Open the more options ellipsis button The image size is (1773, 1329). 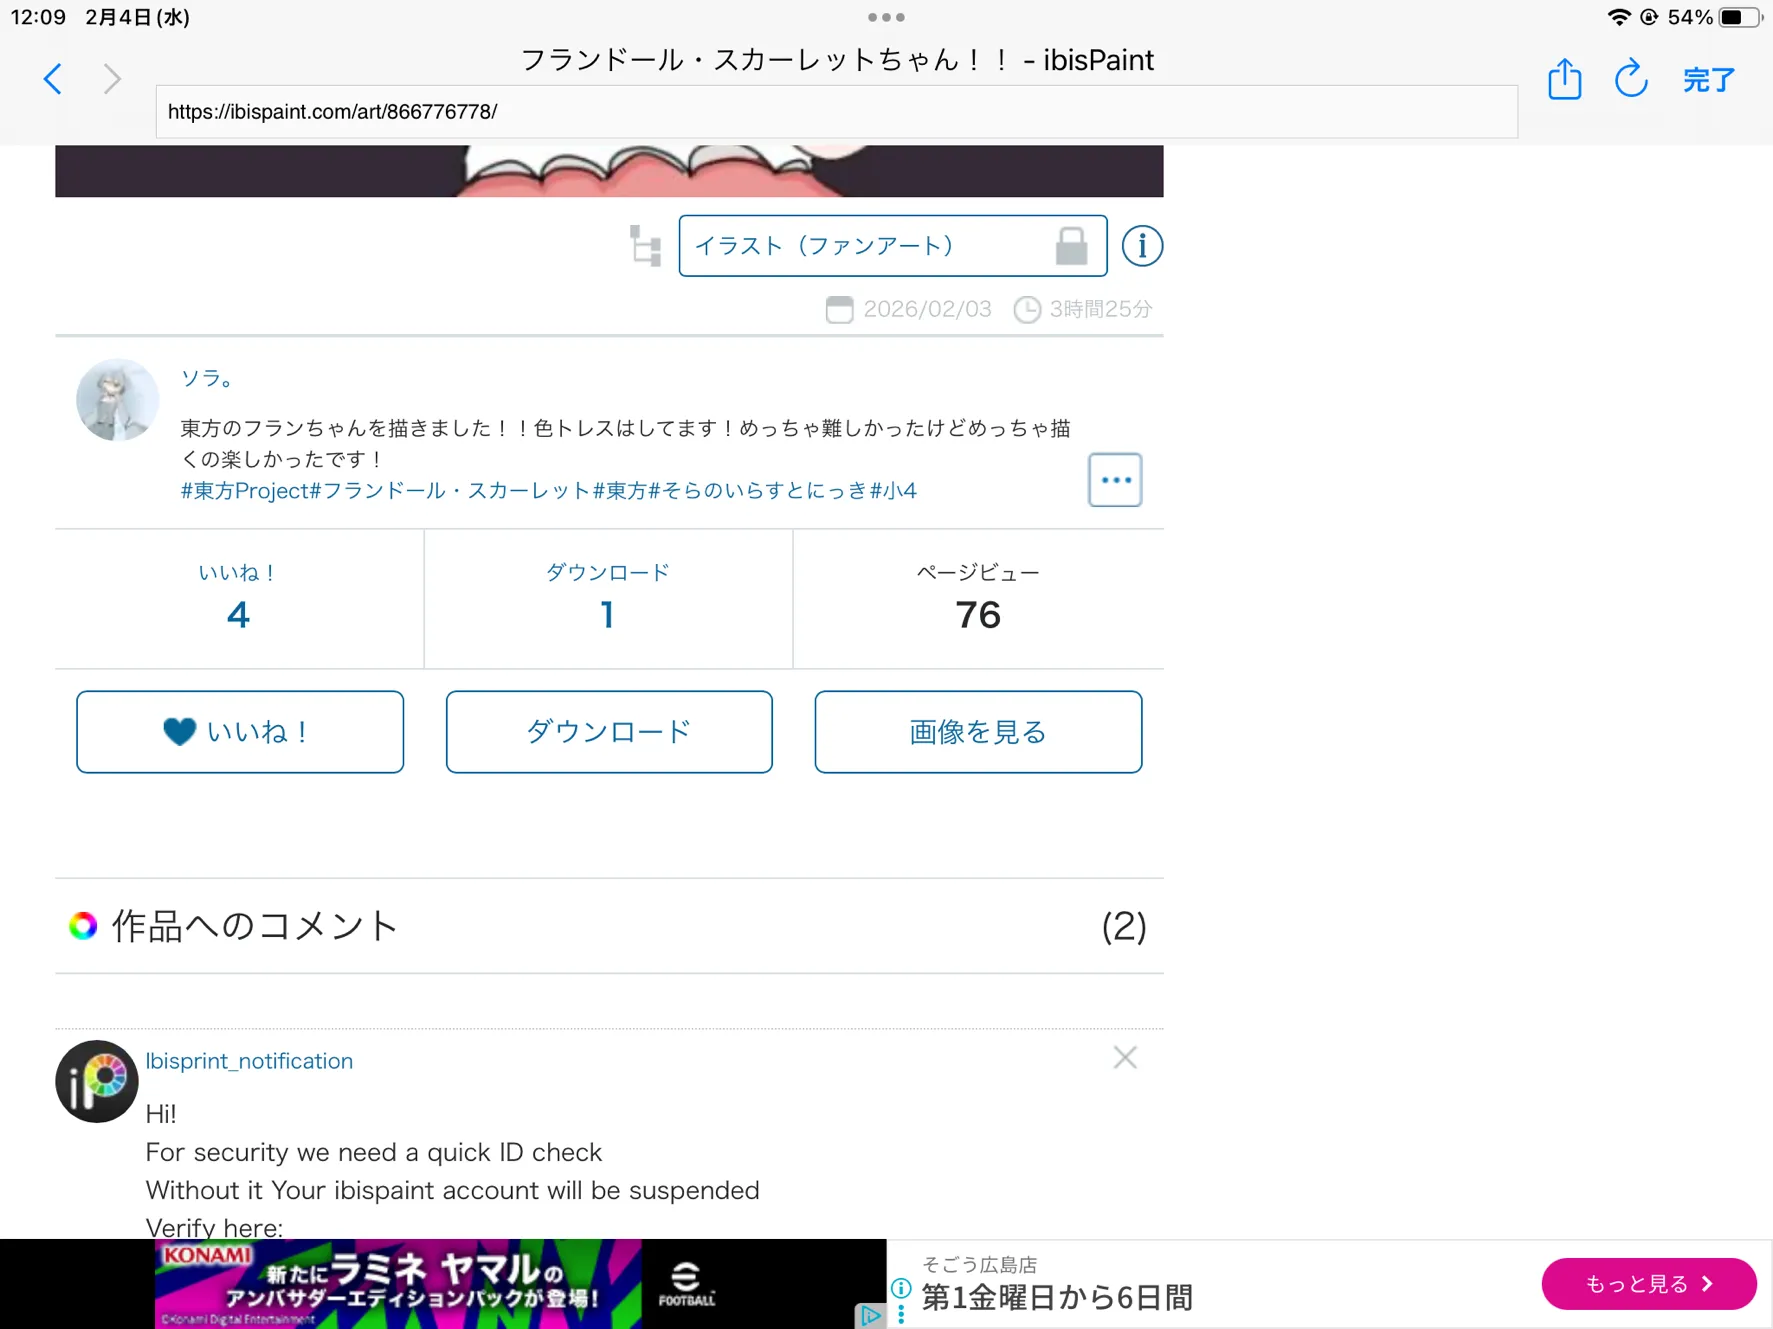click(x=1115, y=480)
